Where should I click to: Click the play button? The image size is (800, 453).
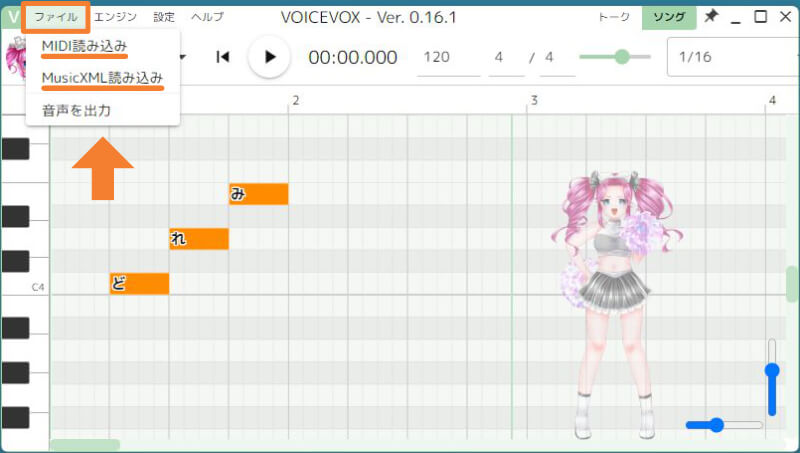269,57
